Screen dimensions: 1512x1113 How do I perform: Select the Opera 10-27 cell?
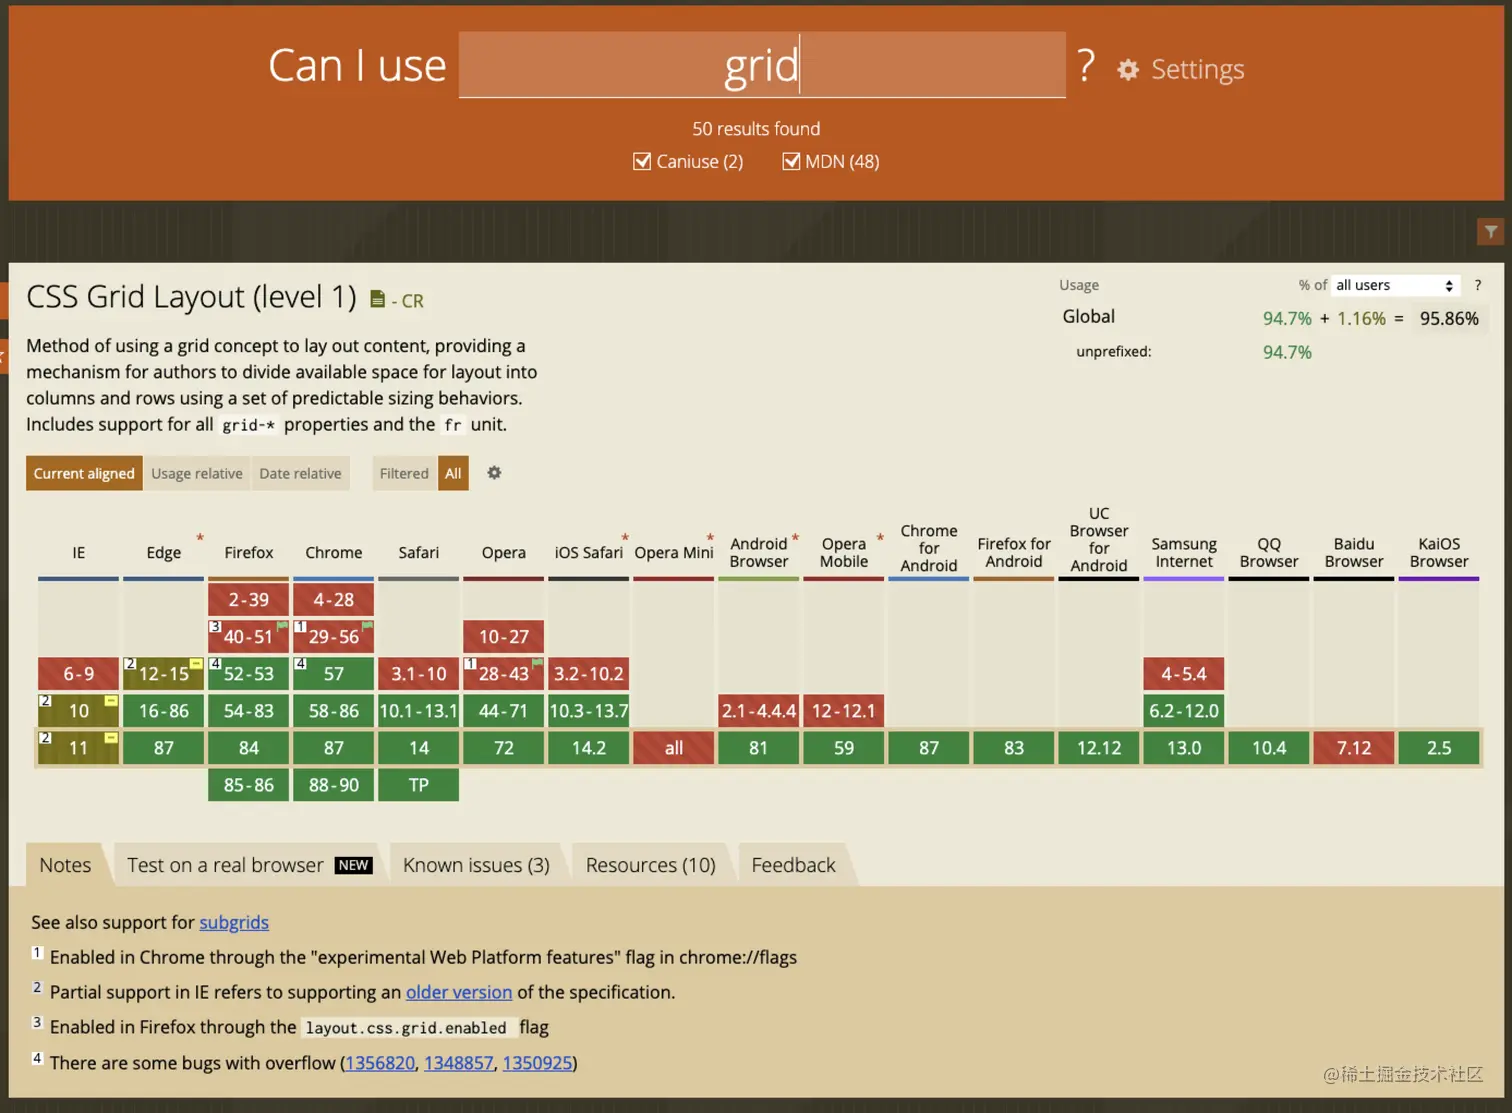[504, 637]
